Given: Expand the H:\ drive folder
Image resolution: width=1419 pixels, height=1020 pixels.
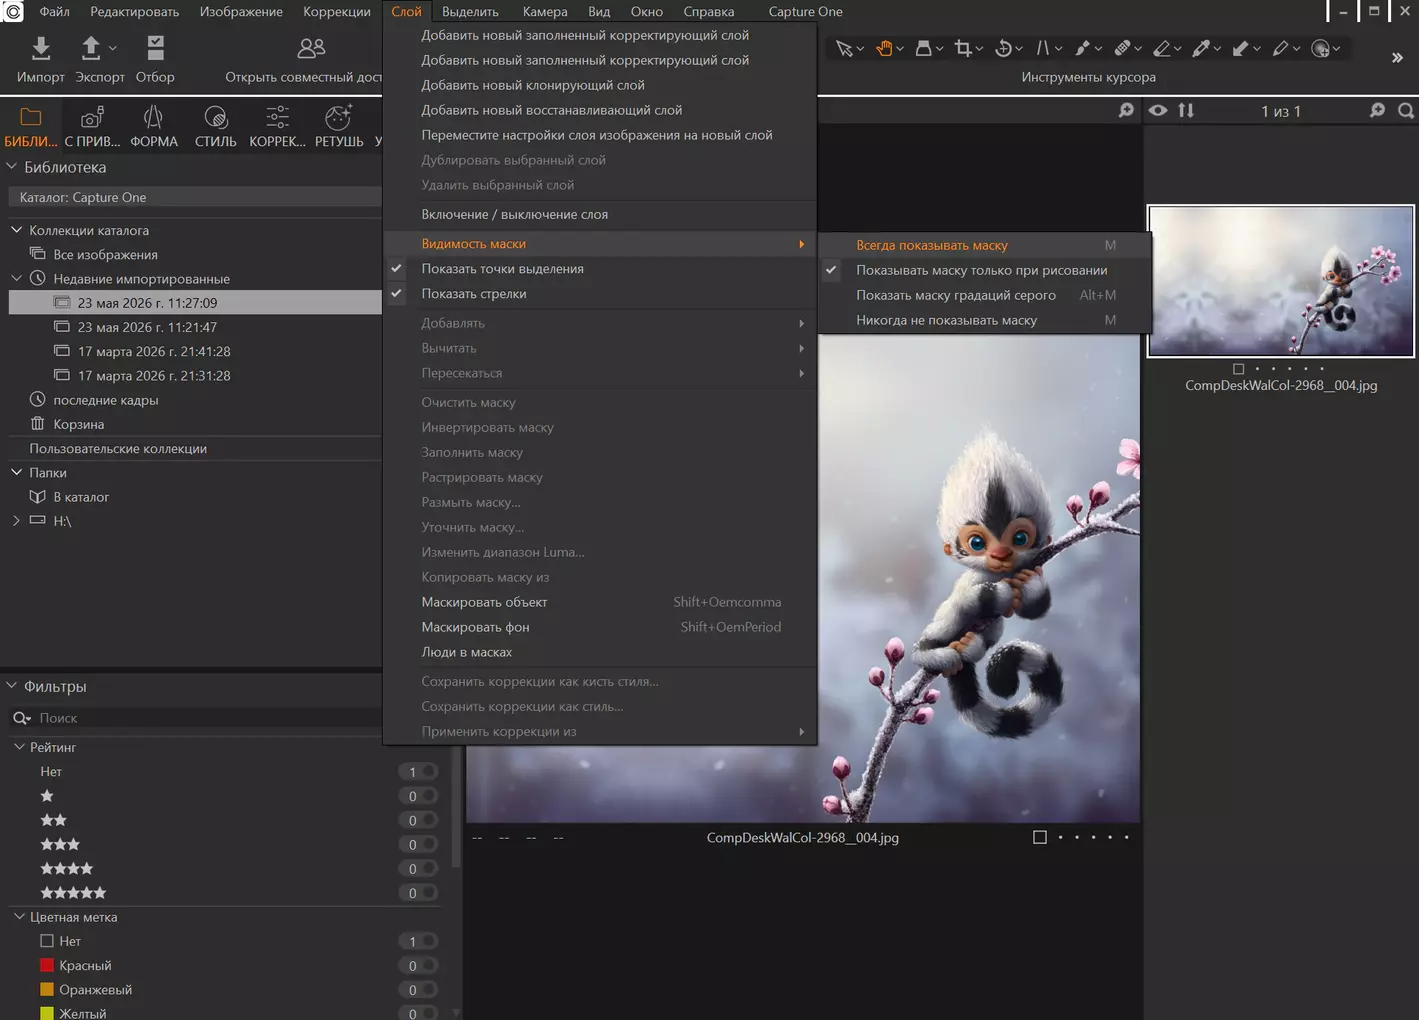Looking at the screenshot, I should 17,521.
